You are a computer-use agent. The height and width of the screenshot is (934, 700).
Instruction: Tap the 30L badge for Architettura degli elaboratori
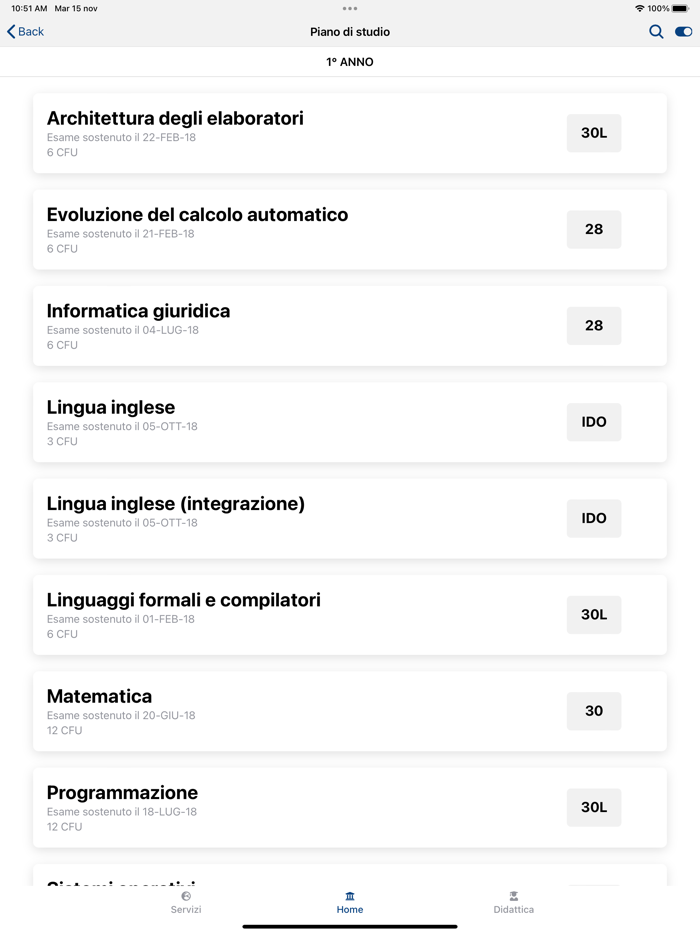[x=593, y=133]
